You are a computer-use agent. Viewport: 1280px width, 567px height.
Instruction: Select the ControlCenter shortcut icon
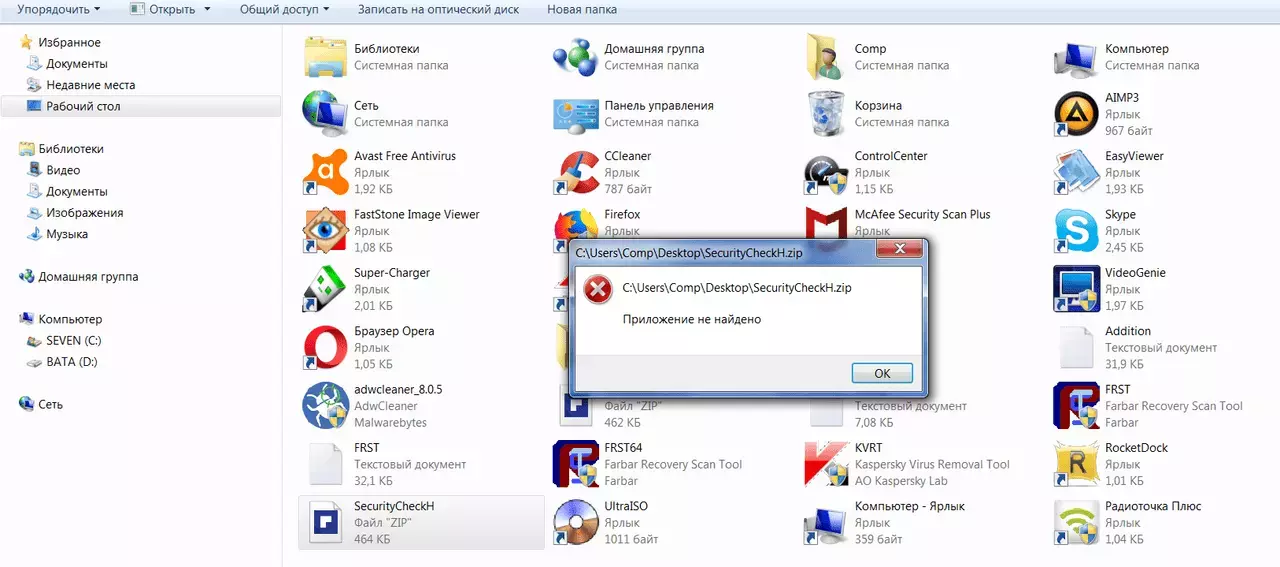point(826,173)
